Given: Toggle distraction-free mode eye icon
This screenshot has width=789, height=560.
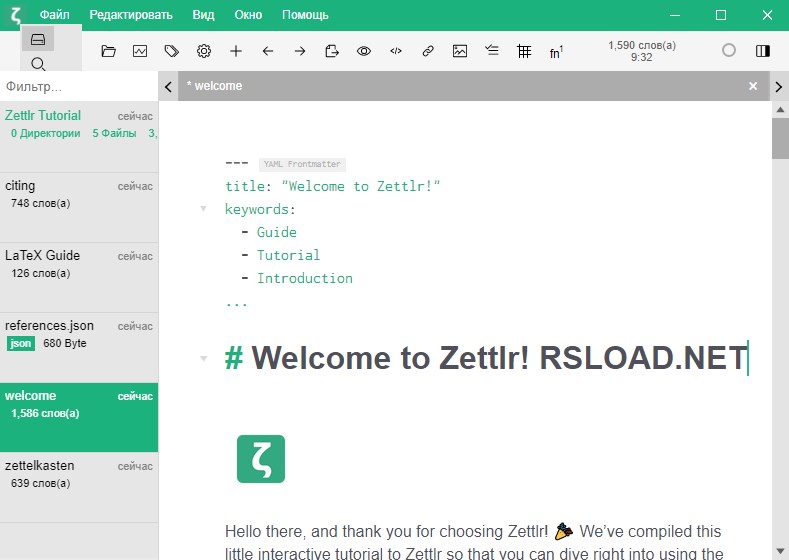Looking at the screenshot, I should (364, 51).
